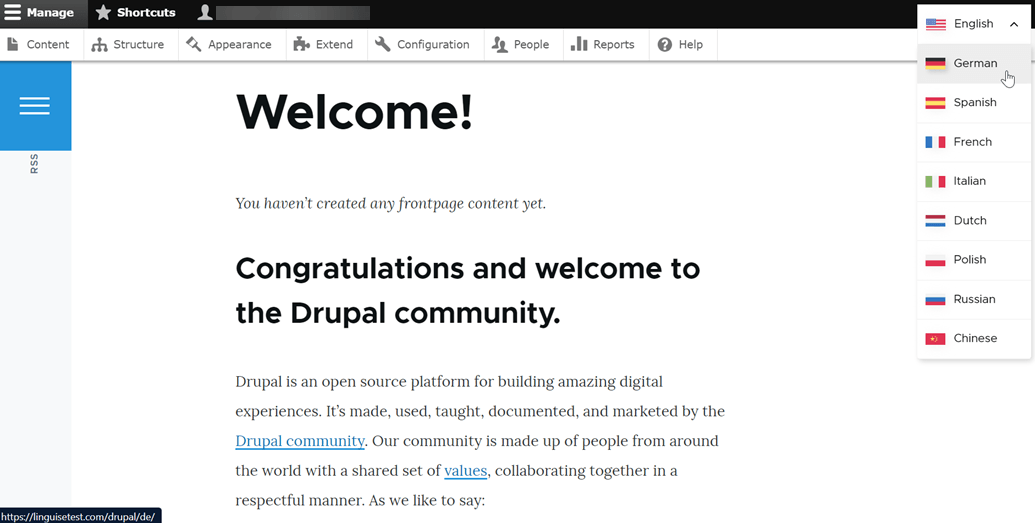Switch language to Dutch

[974, 221]
